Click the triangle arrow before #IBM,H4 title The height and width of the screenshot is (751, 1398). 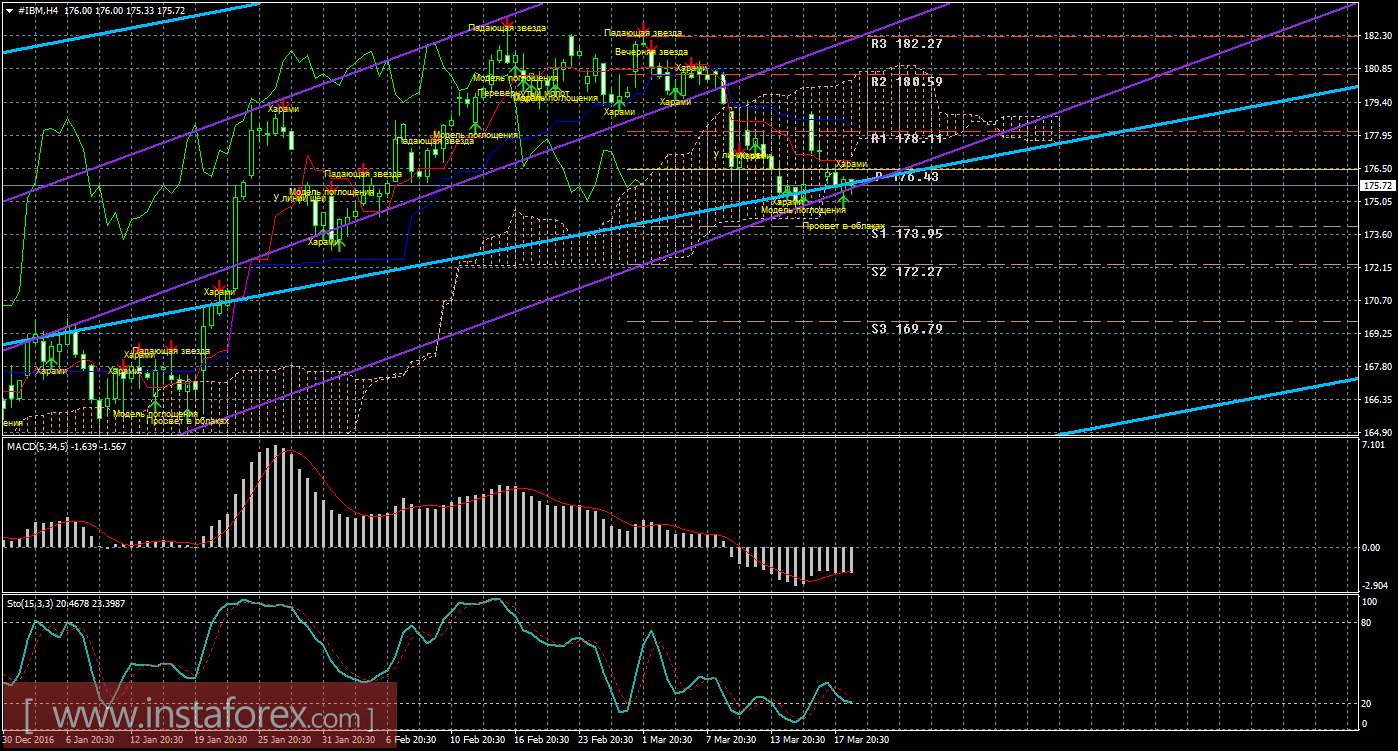(8, 10)
